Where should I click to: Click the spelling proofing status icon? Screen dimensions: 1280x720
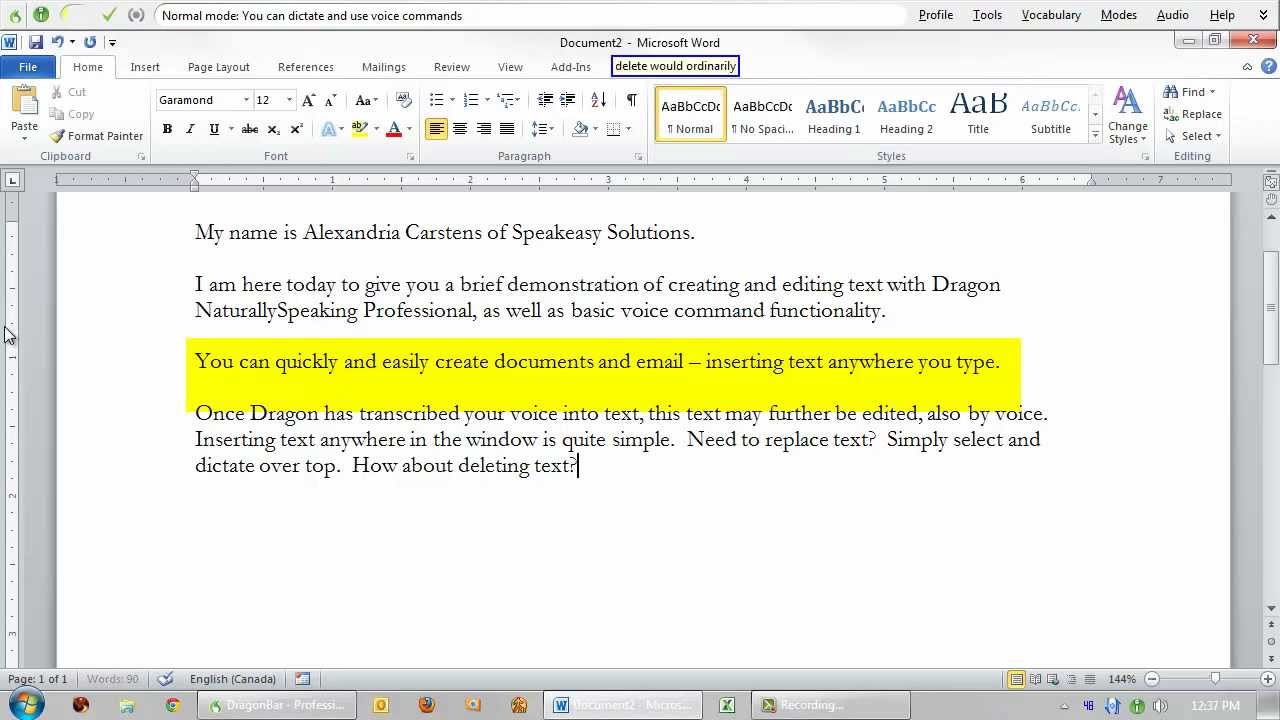coord(165,679)
